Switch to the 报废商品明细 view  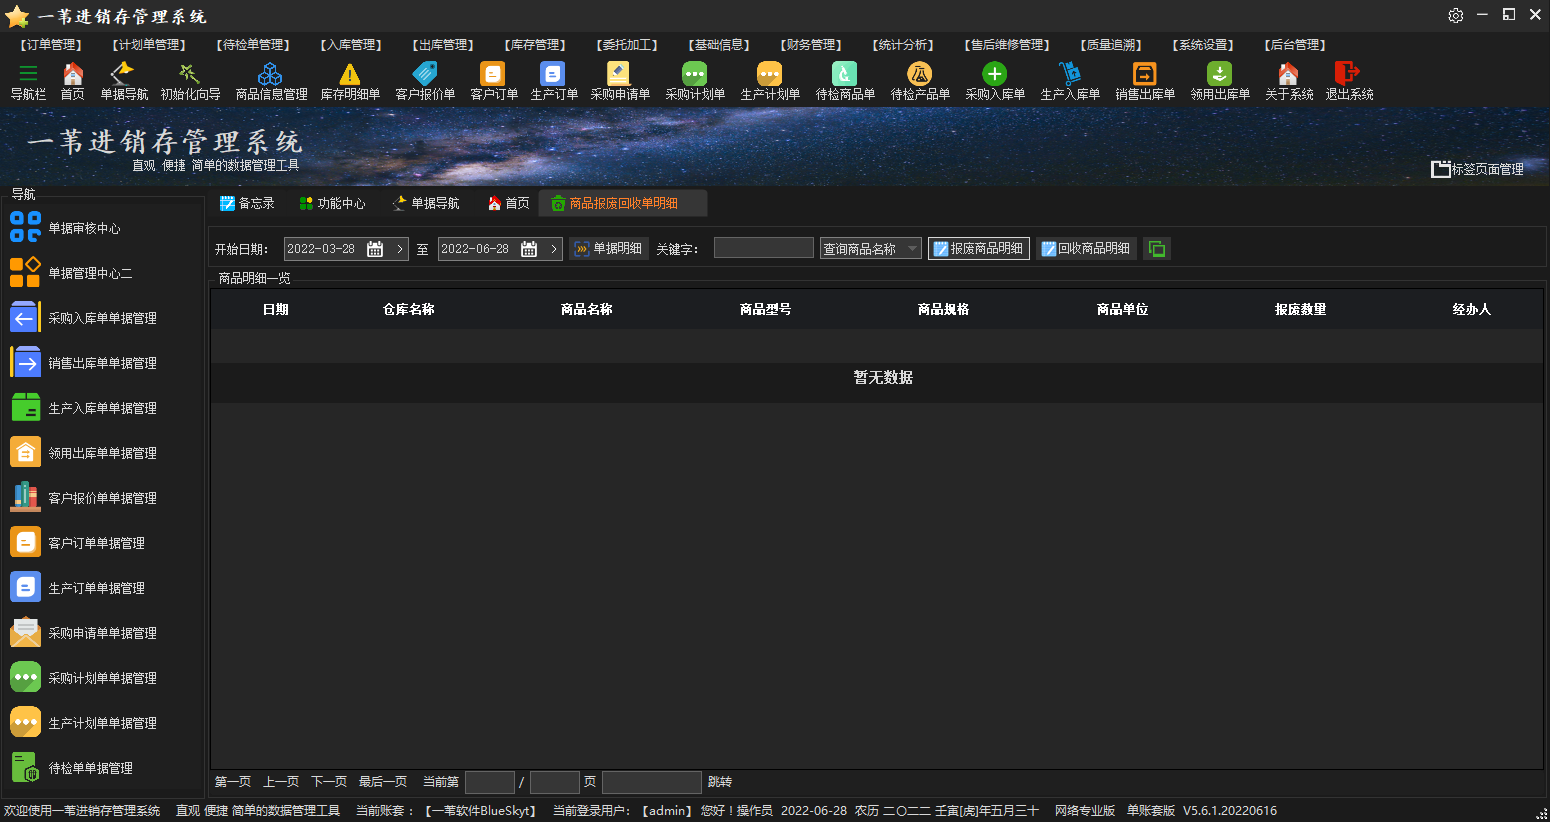pos(978,249)
